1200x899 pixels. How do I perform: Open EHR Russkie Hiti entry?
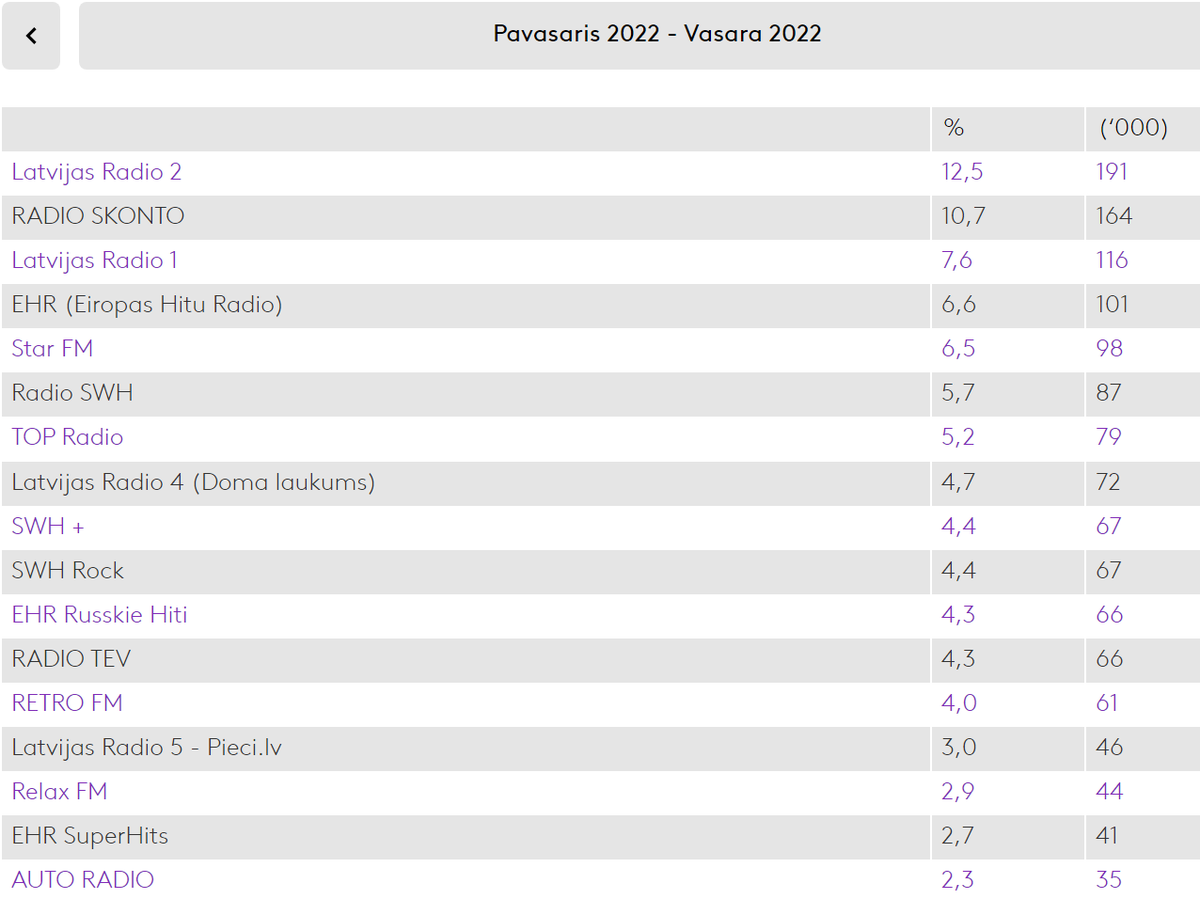click(99, 614)
